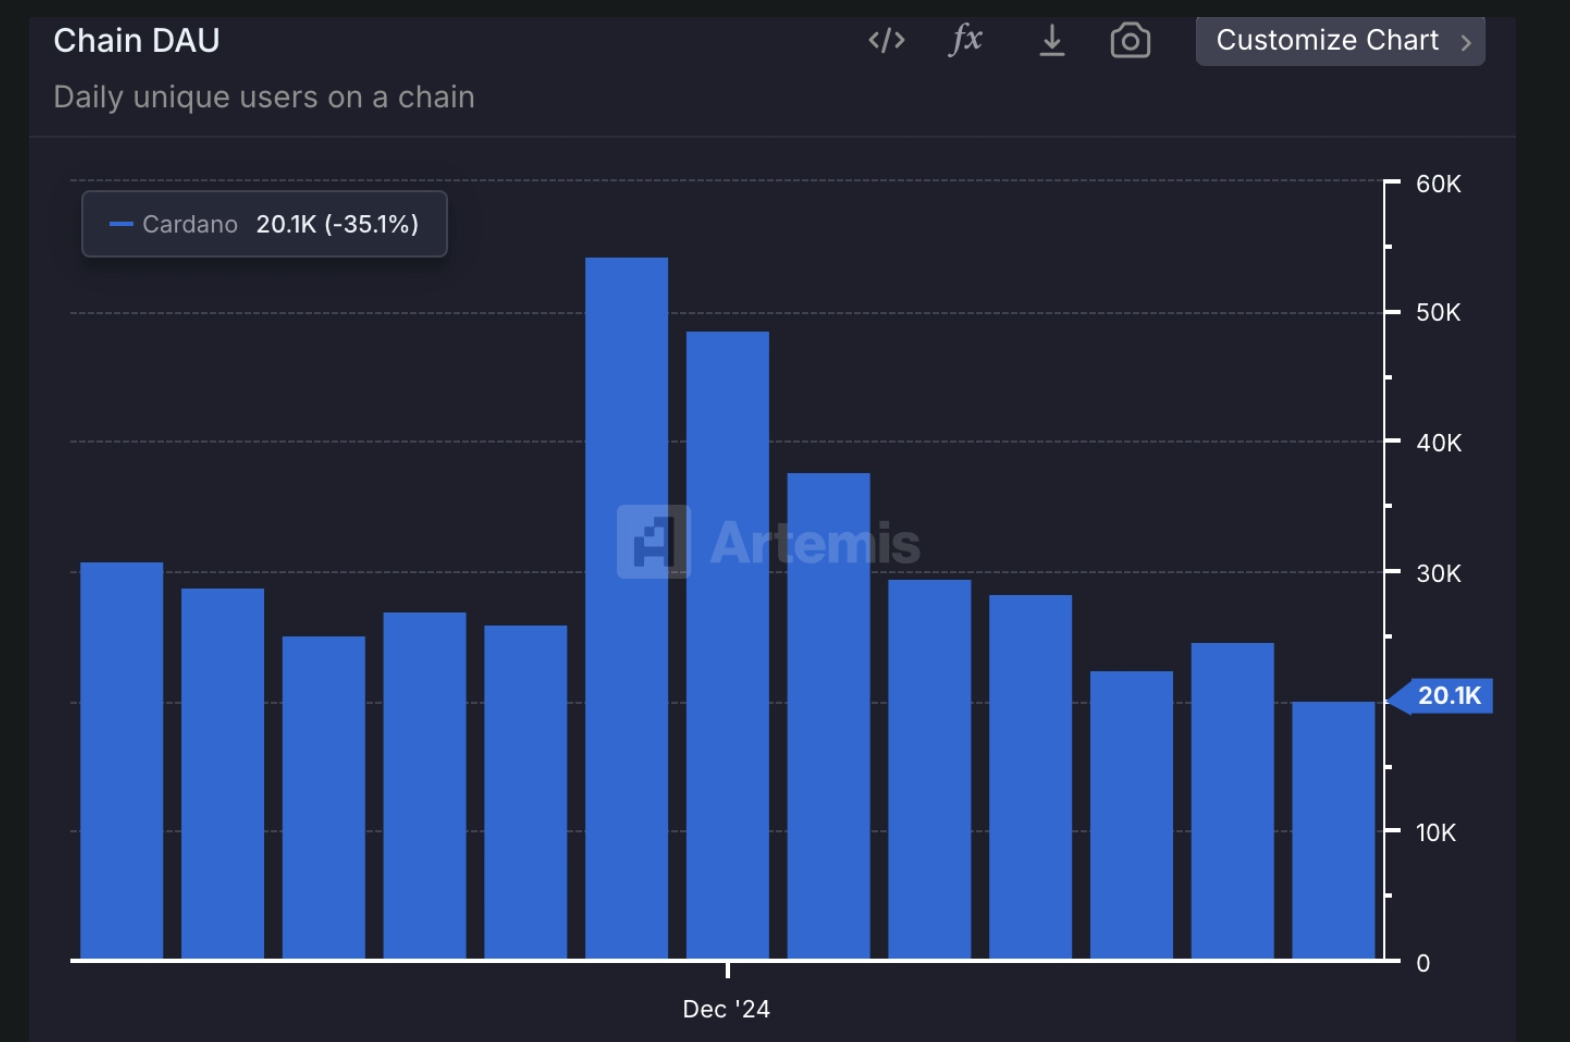The height and width of the screenshot is (1042, 1570).
Task: Take a chart screenshot with camera icon
Action: point(1130,41)
